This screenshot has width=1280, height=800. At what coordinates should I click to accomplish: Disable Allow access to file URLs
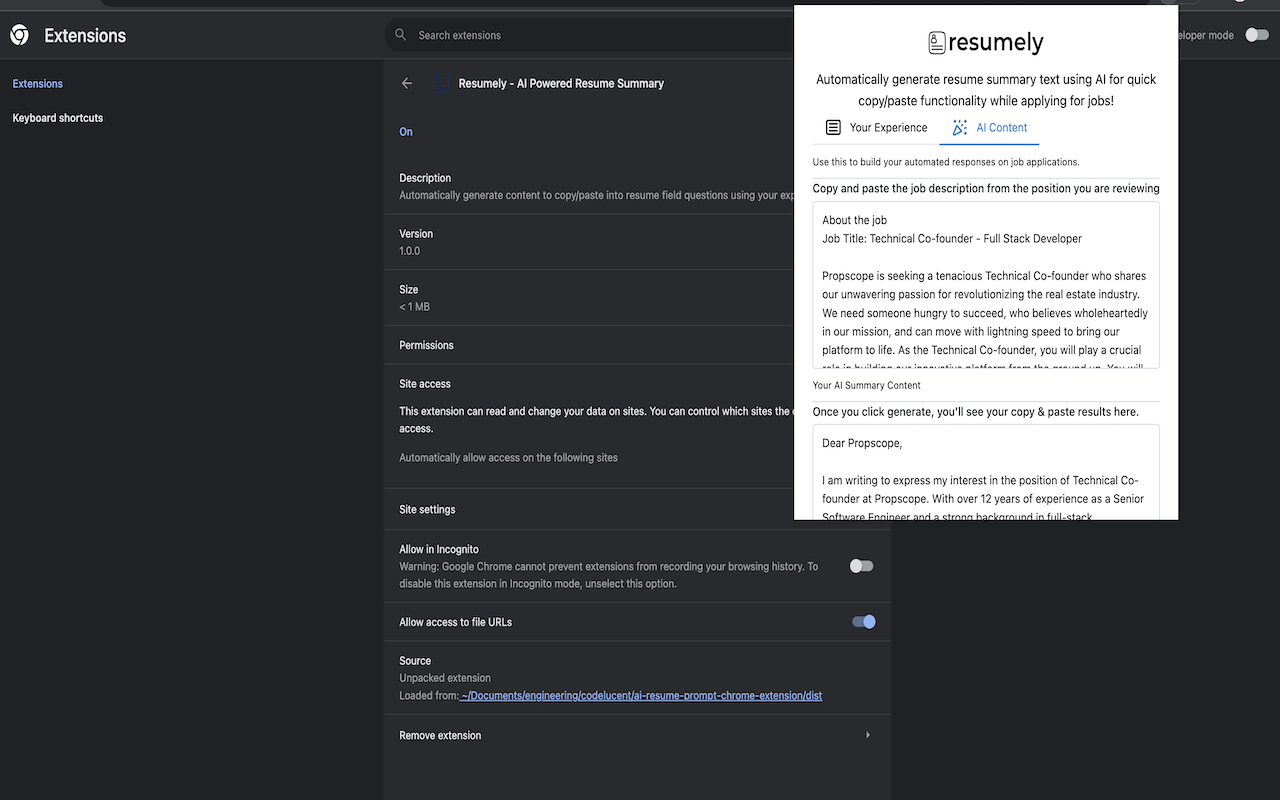(x=863, y=621)
